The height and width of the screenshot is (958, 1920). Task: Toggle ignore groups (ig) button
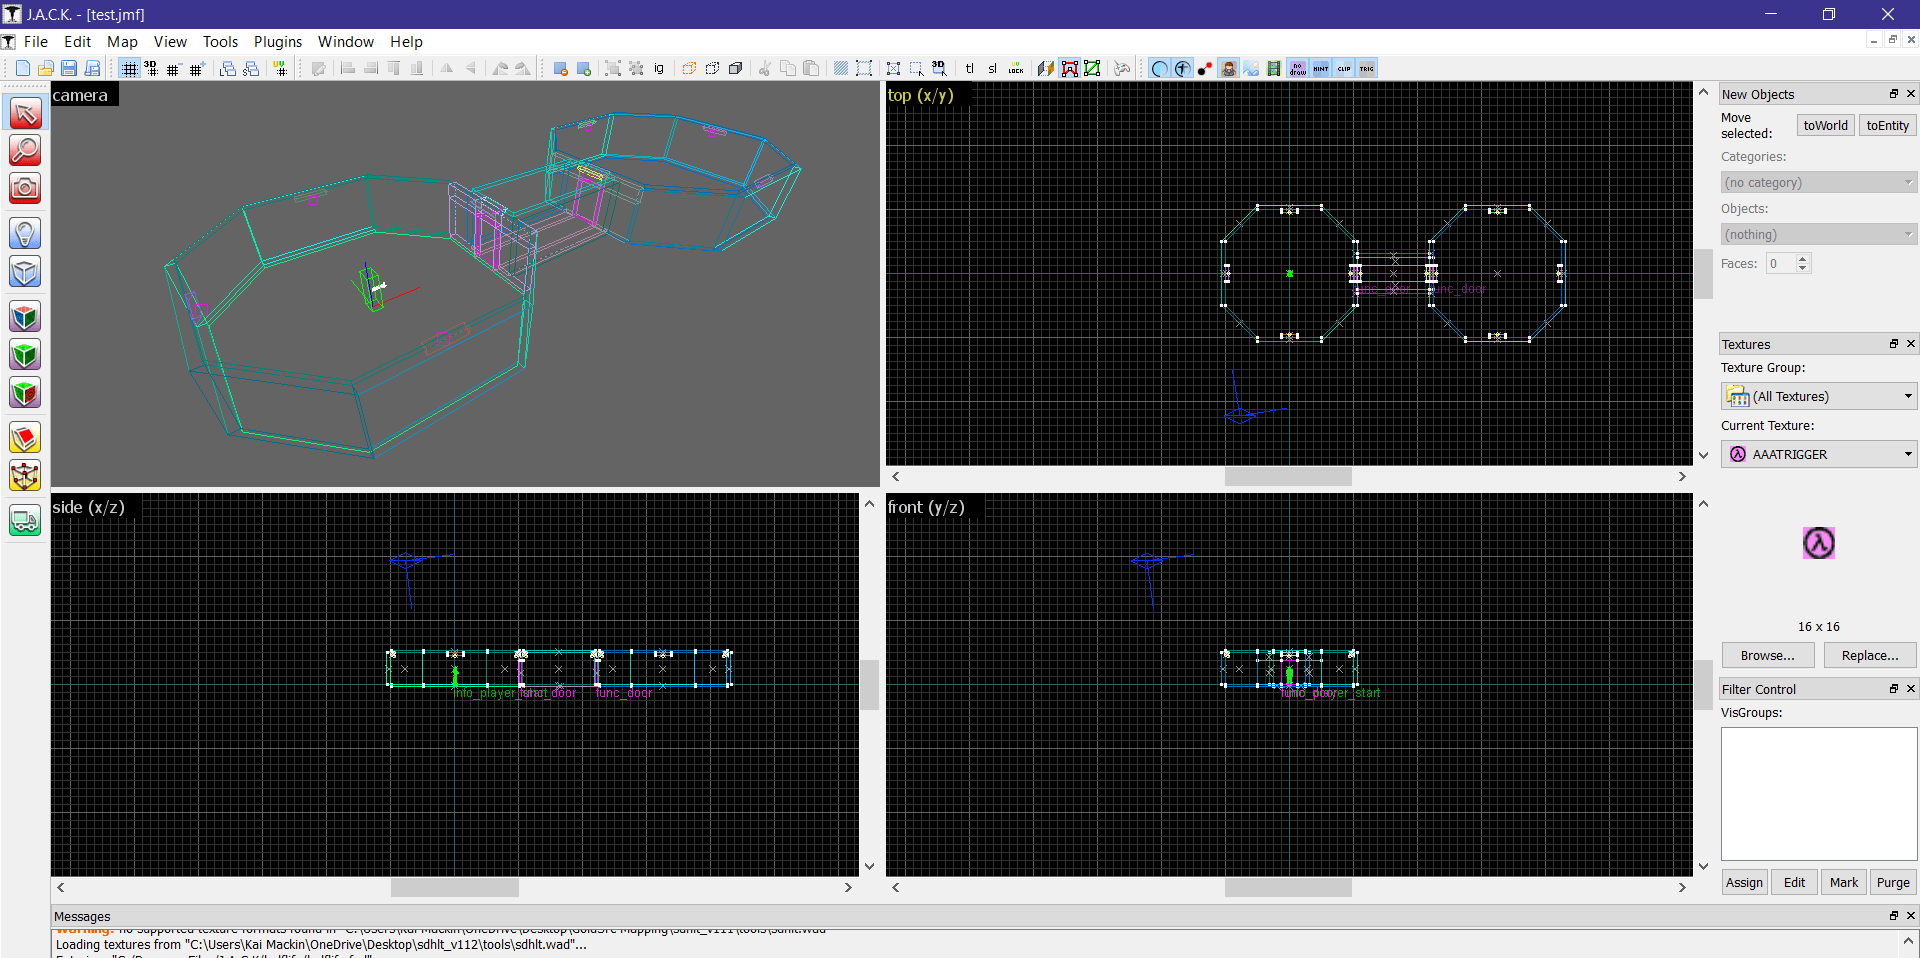[x=659, y=68]
